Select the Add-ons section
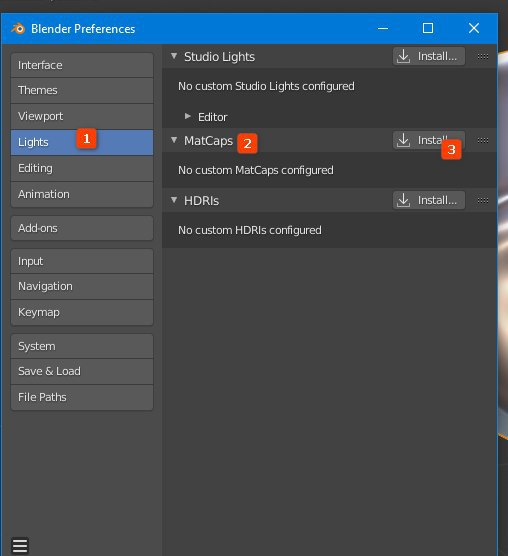Image resolution: width=508 pixels, height=556 pixels. [82, 228]
